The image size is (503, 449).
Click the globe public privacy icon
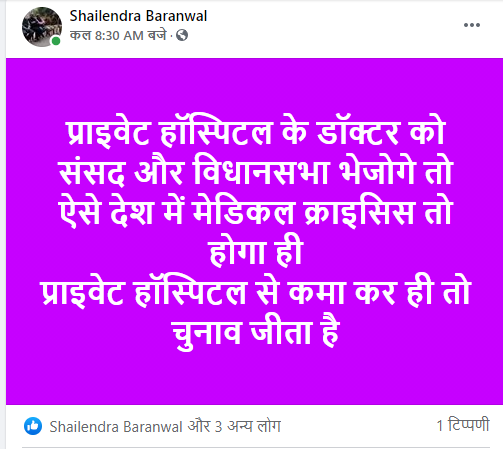(x=182, y=35)
